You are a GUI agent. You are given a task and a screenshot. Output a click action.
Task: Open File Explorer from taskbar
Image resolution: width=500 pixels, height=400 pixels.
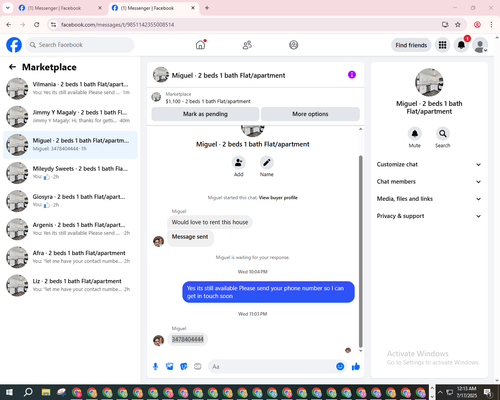pos(46,392)
